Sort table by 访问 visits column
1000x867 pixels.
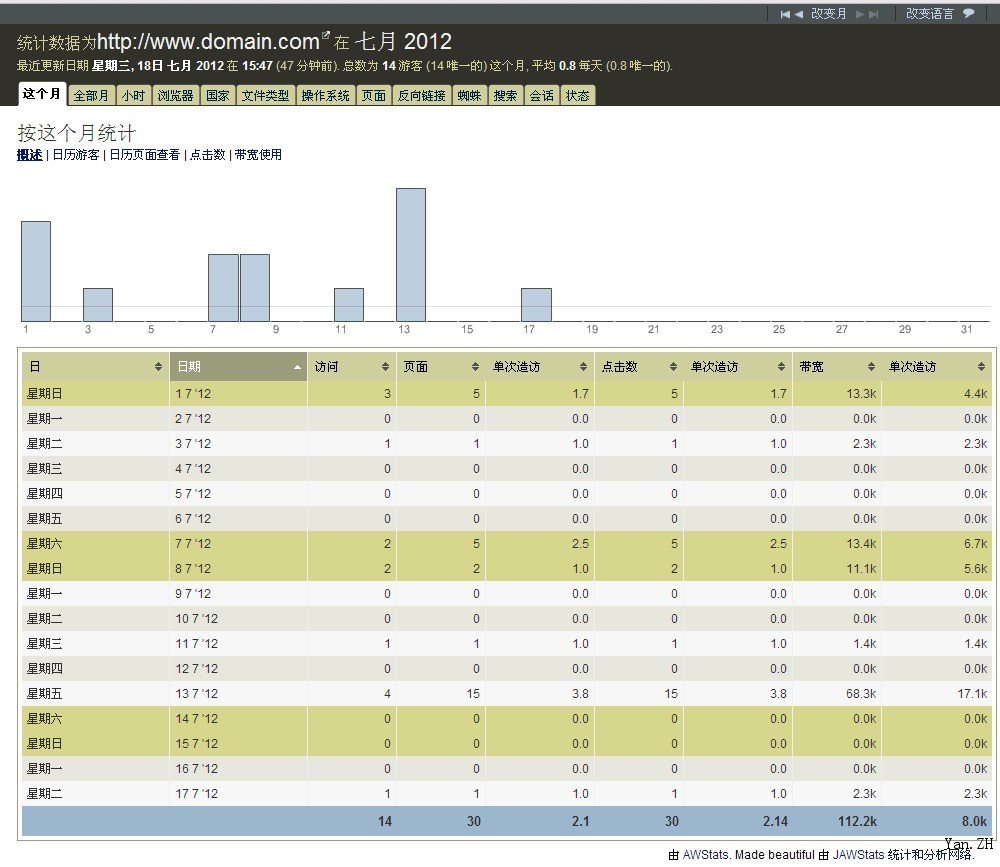352,367
